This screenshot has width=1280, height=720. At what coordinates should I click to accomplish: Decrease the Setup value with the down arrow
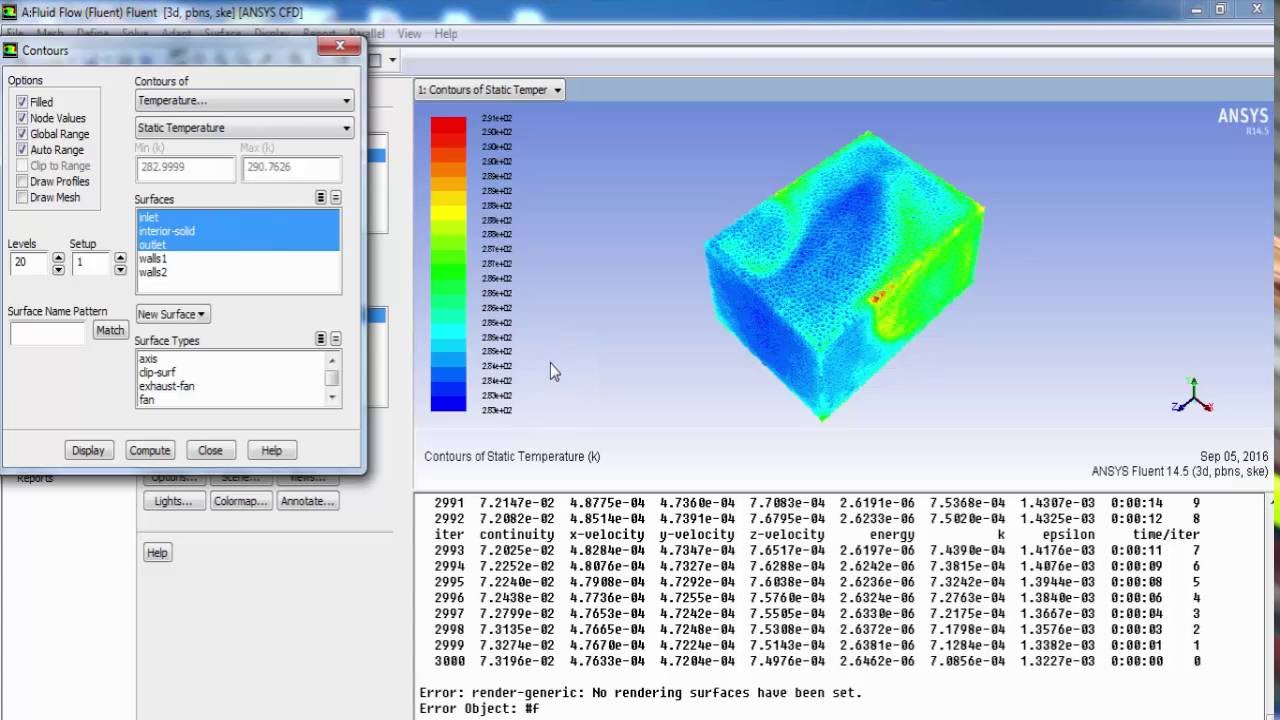120,270
